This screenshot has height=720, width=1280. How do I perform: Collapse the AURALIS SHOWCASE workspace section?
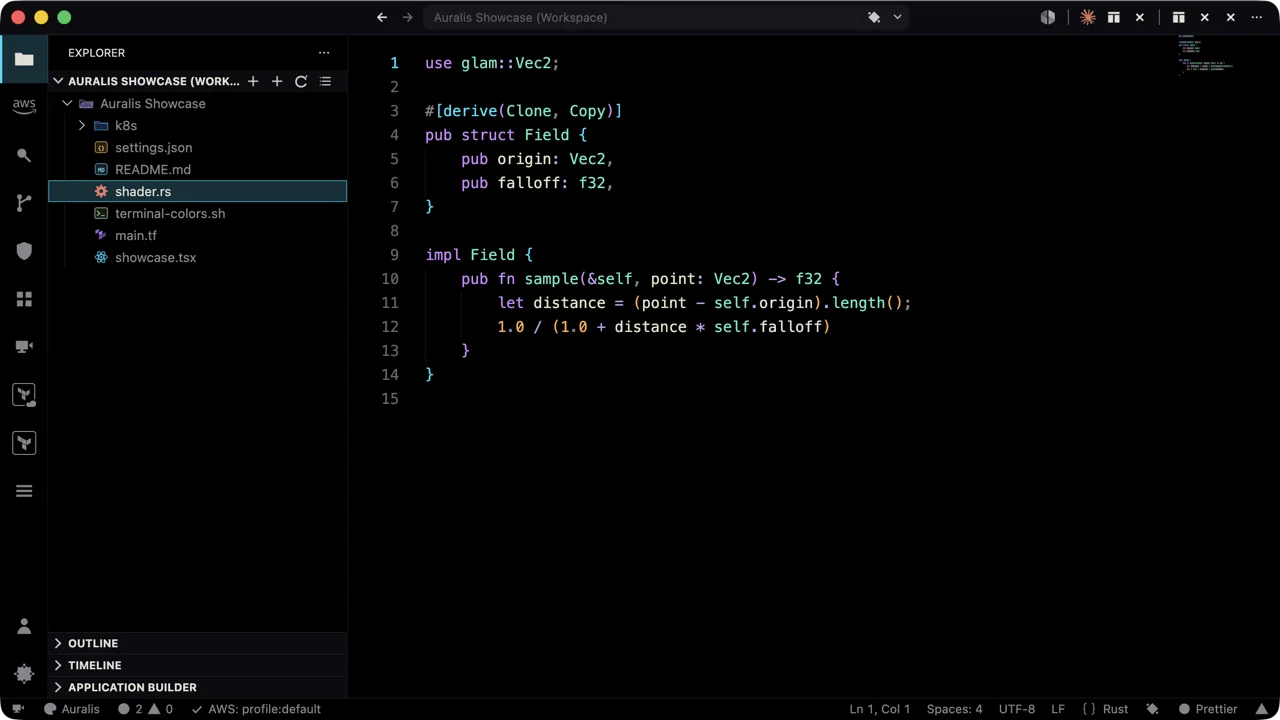[x=58, y=81]
